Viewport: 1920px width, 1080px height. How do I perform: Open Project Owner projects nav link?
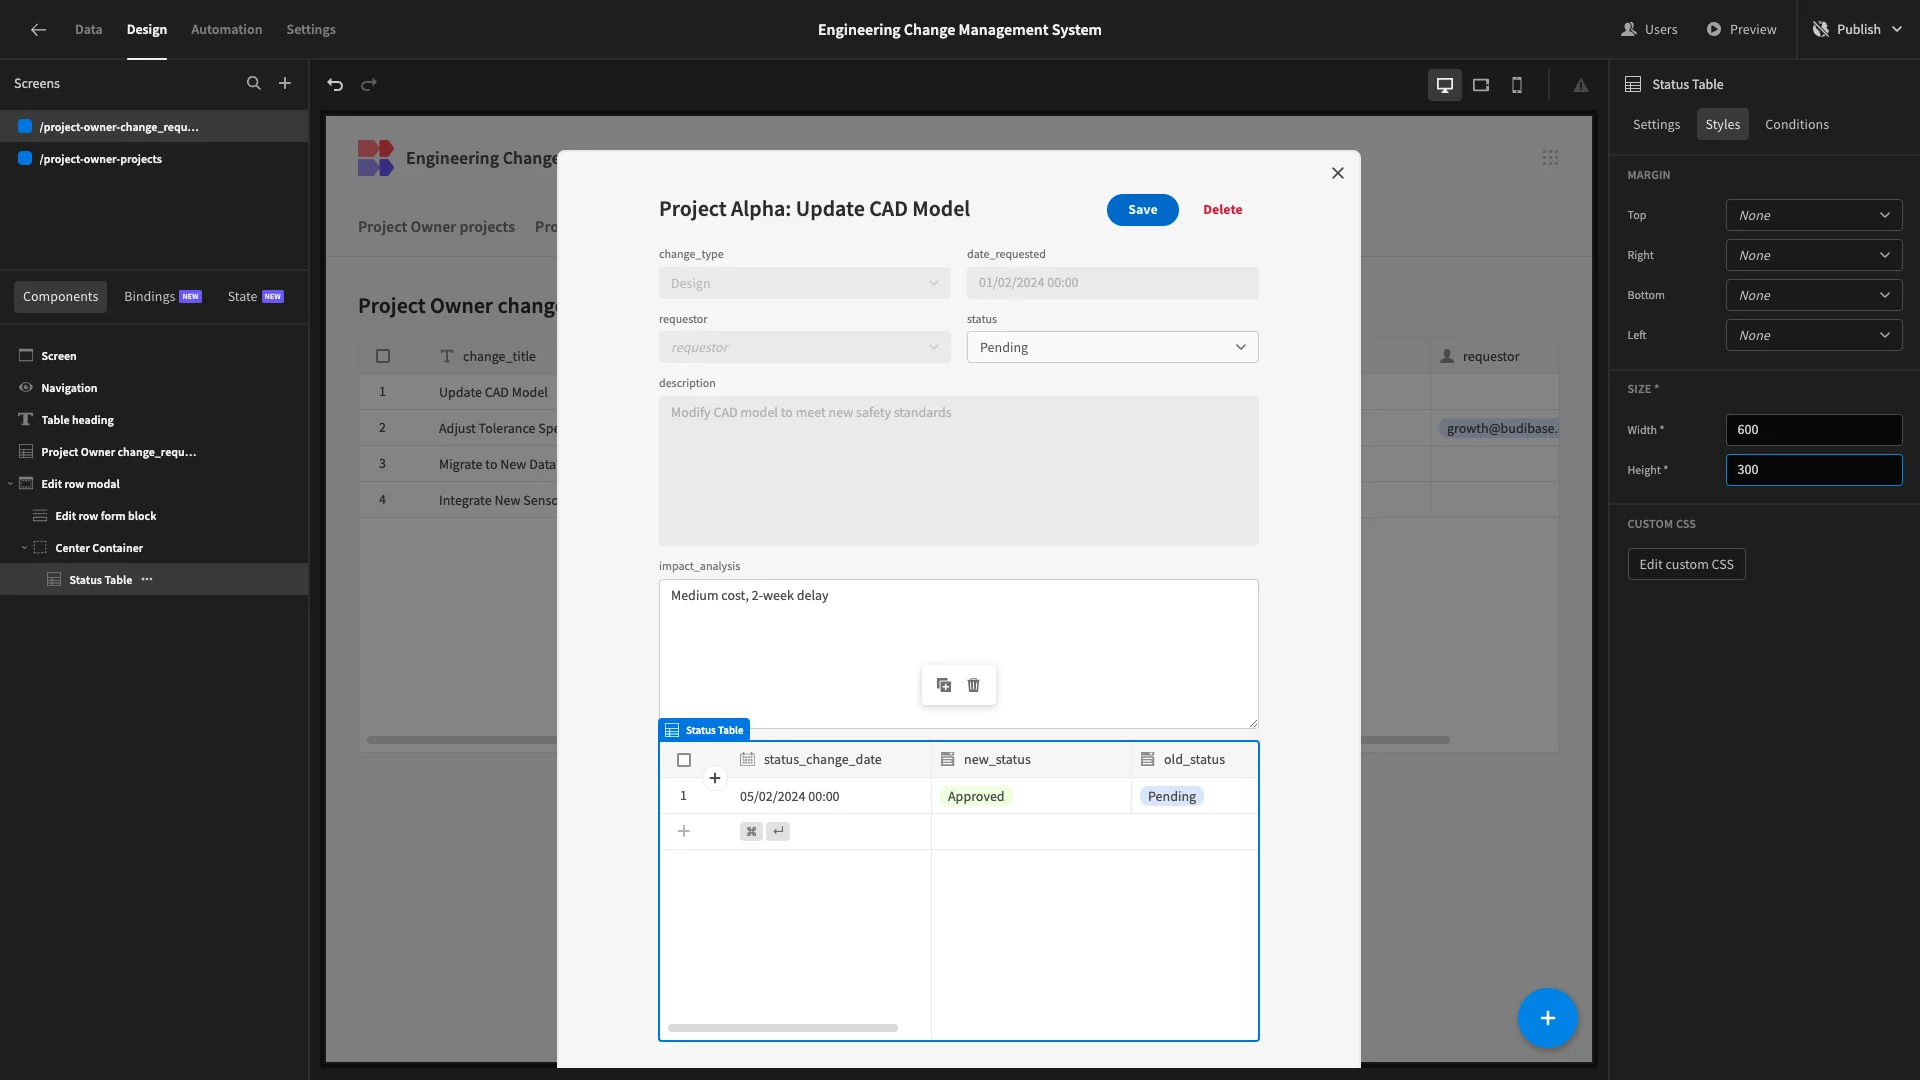[x=436, y=227]
